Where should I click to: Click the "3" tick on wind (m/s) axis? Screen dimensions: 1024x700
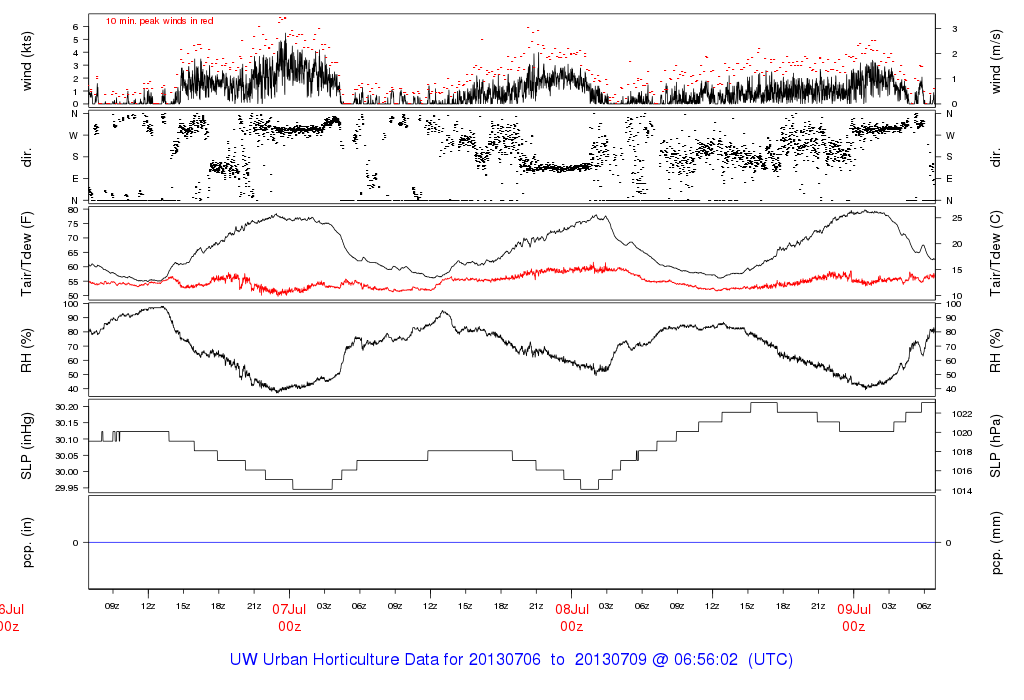tap(955, 29)
